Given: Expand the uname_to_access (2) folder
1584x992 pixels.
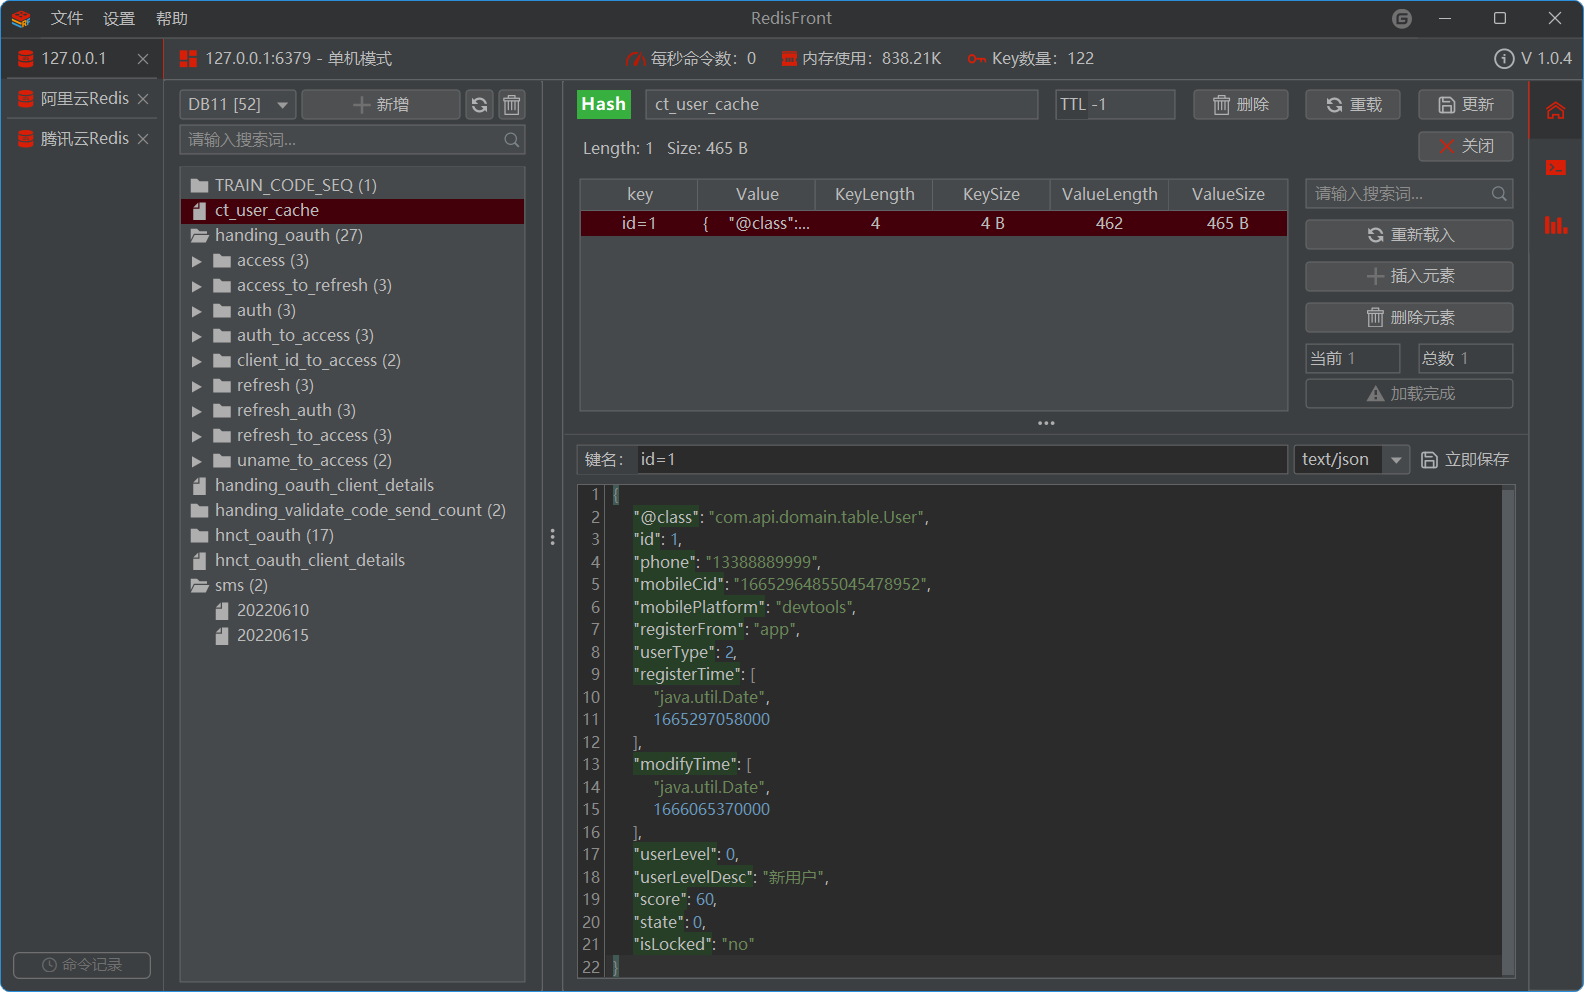Looking at the screenshot, I should [197, 461].
